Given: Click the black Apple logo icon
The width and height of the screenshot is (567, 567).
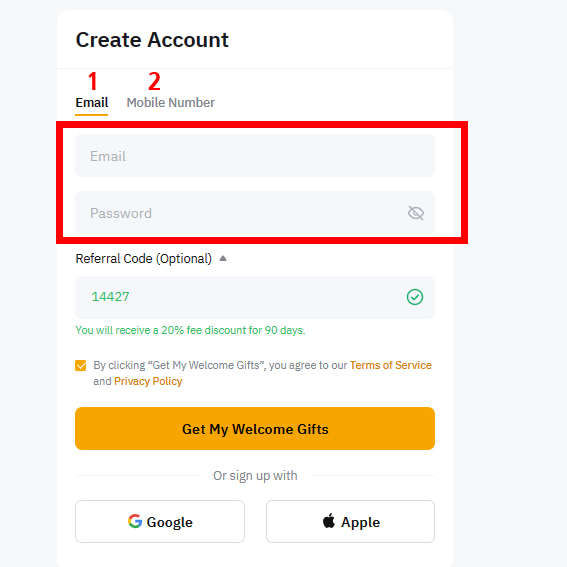Looking at the screenshot, I should point(329,521).
